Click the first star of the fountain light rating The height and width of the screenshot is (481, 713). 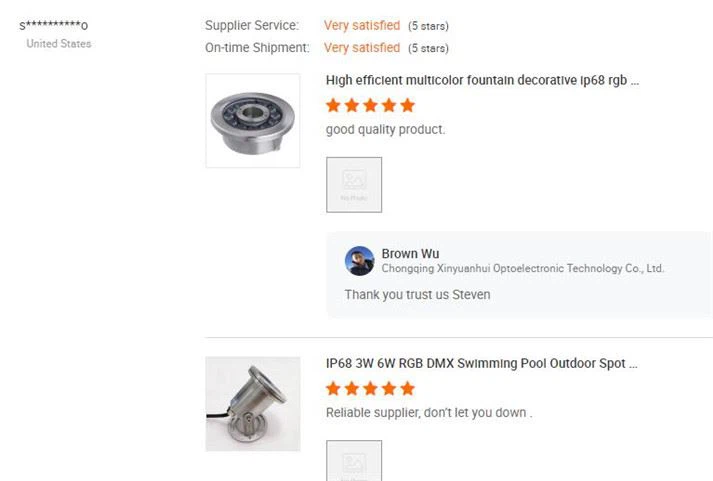coord(333,105)
